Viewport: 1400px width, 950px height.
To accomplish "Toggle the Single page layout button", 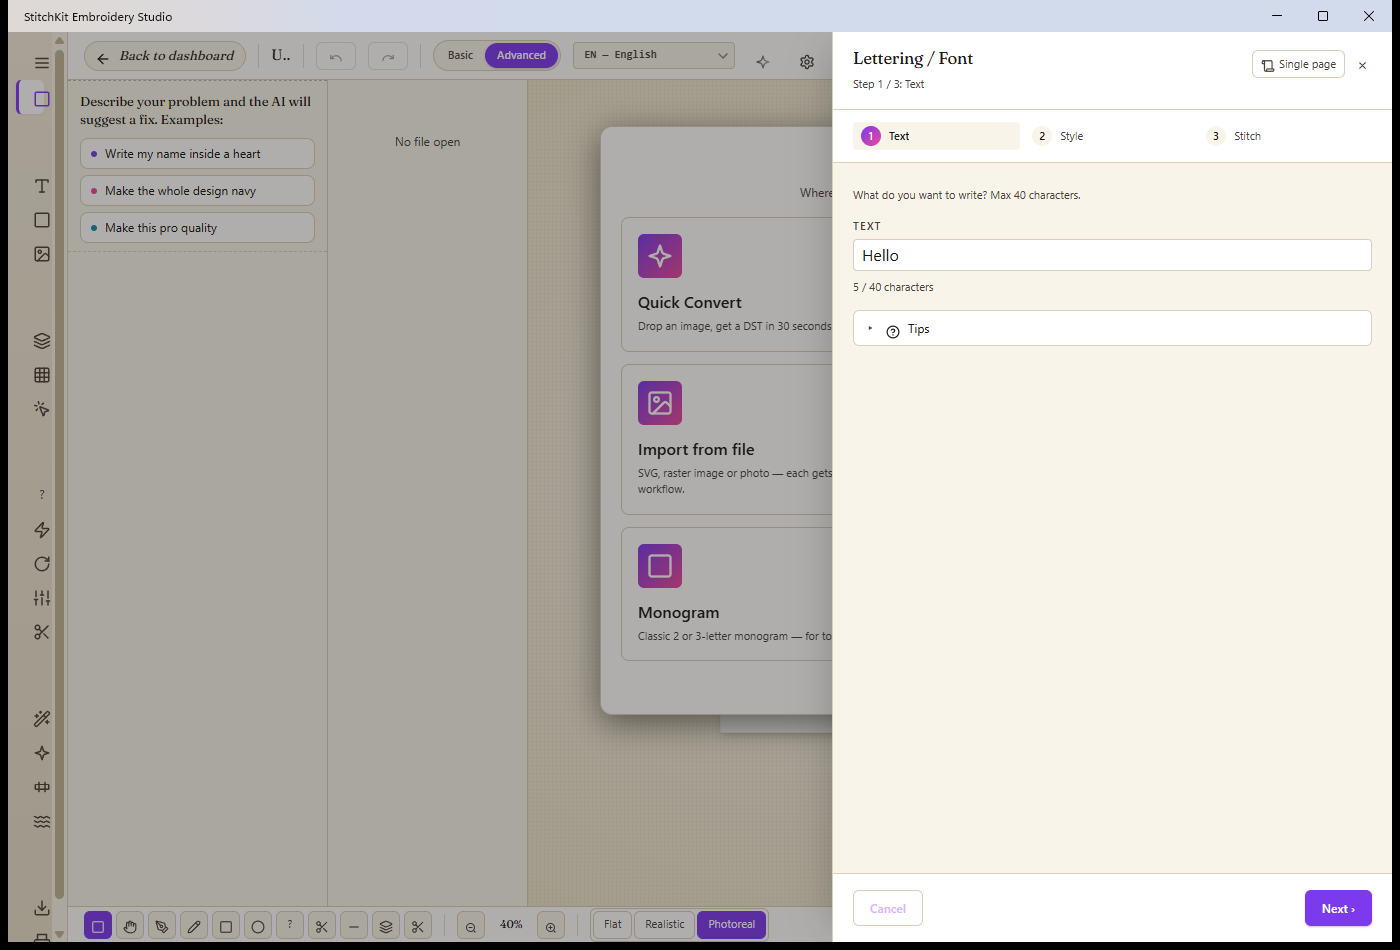I will click(1298, 64).
